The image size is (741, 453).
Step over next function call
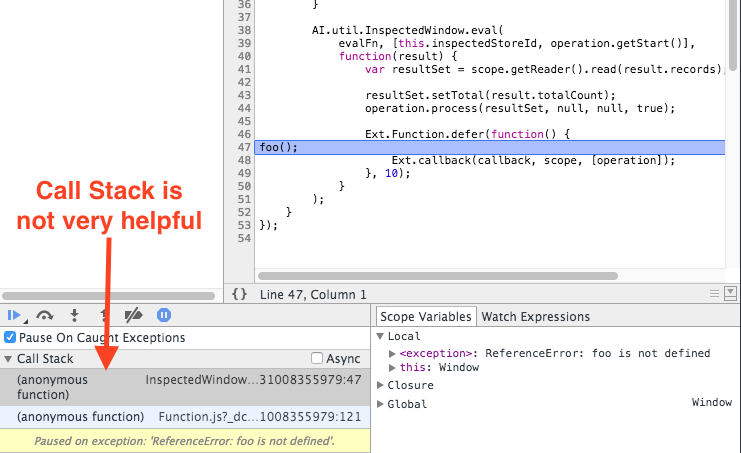44,315
